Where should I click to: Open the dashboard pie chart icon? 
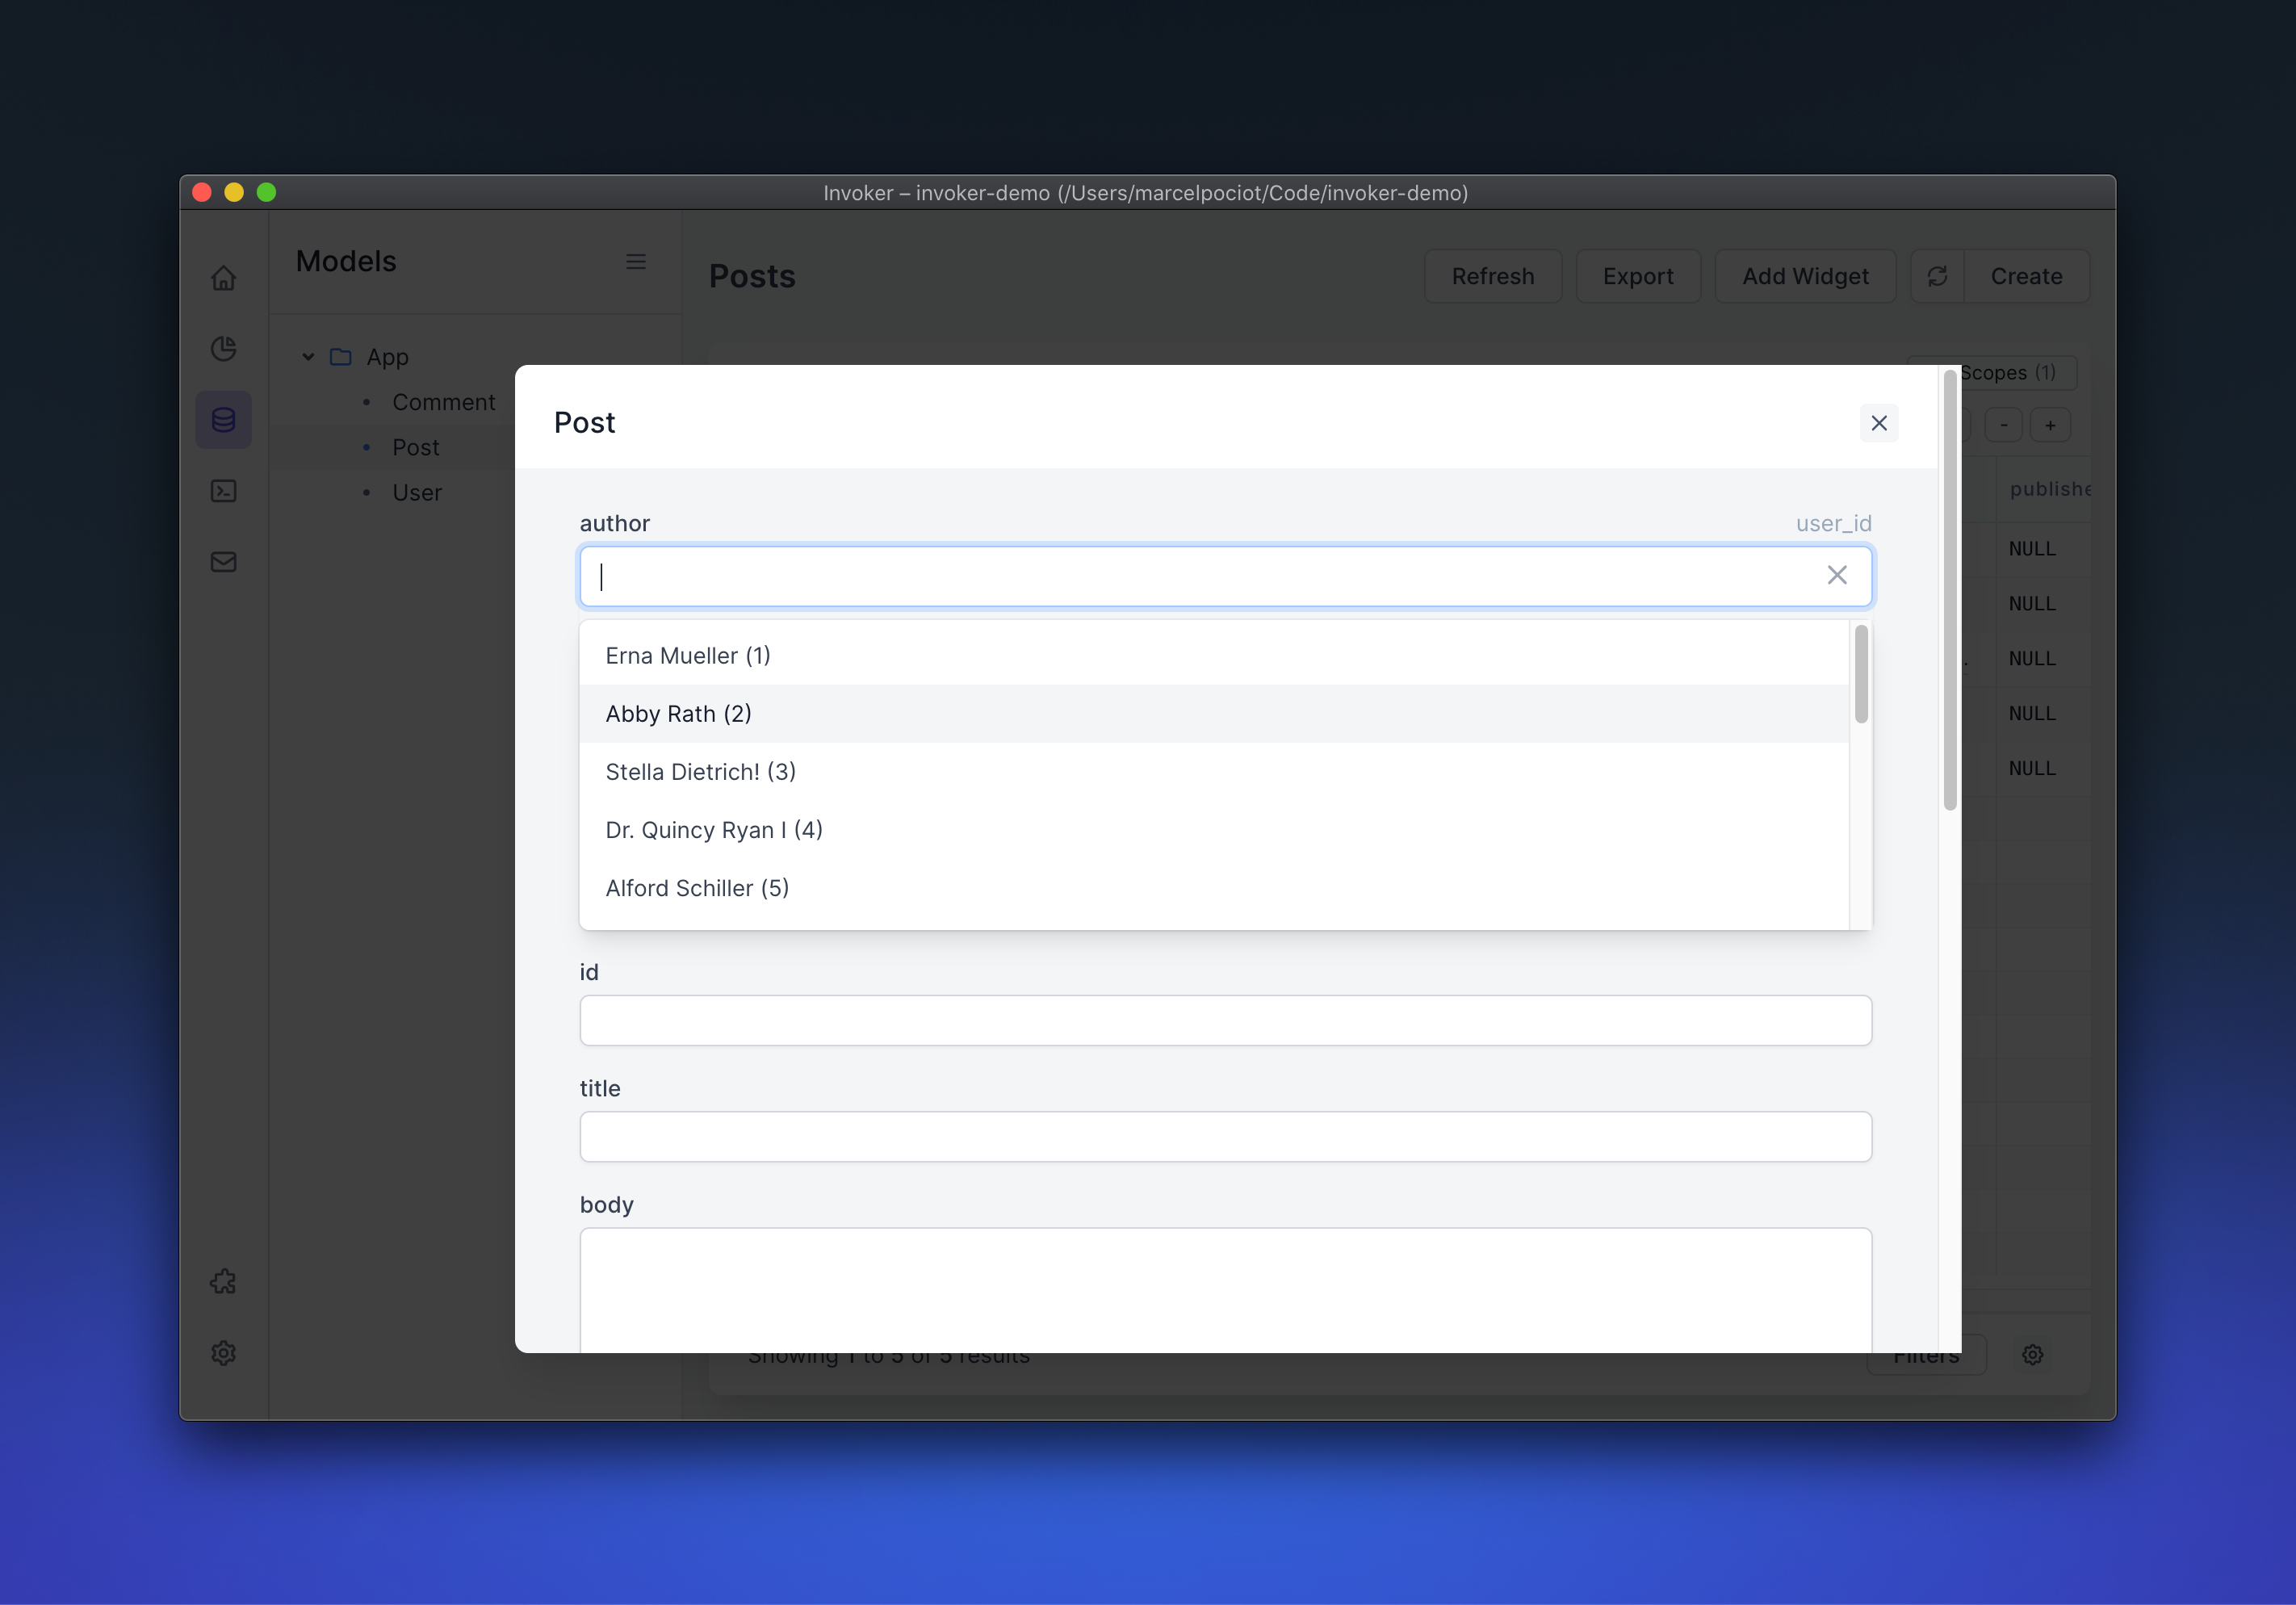[223, 348]
